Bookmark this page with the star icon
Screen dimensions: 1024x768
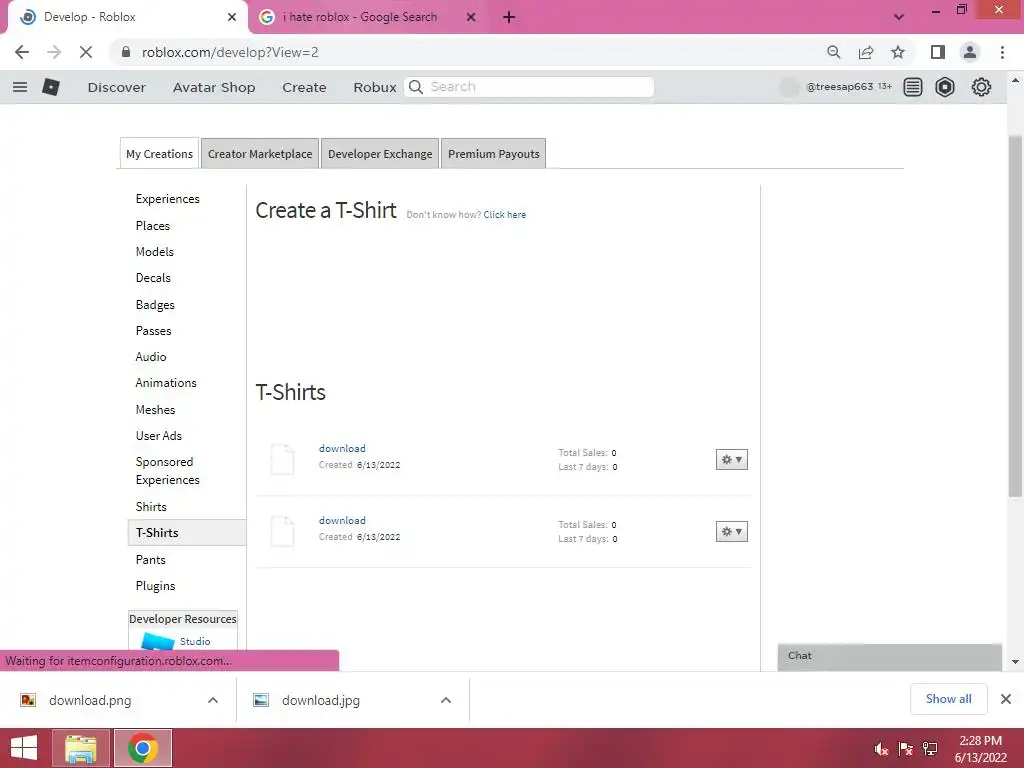tap(898, 52)
